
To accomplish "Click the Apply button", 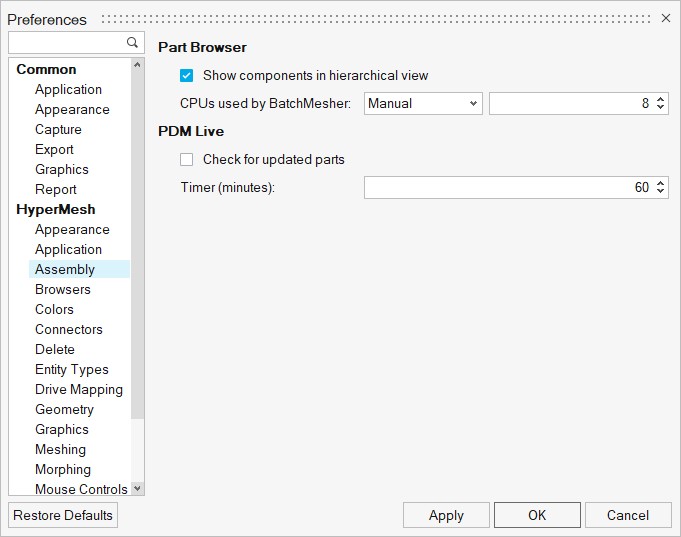I will point(446,515).
